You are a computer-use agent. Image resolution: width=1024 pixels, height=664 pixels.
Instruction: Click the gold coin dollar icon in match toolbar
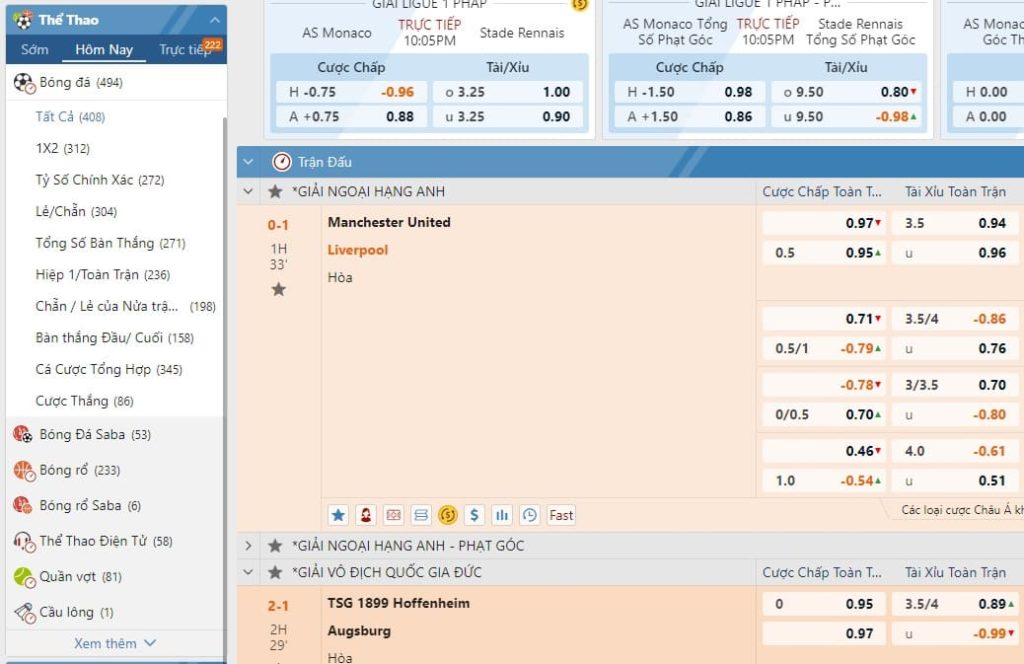click(x=448, y=515)
